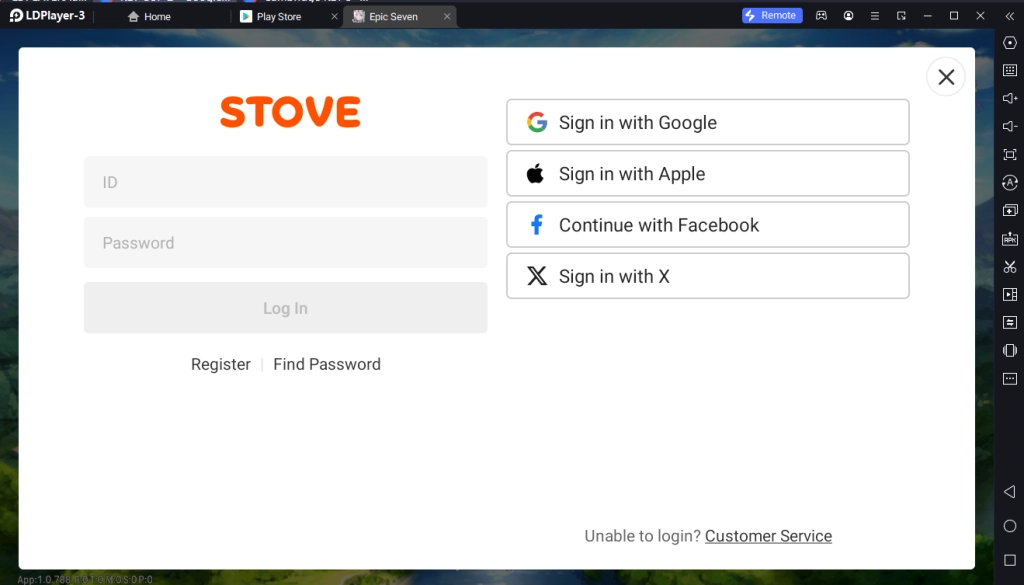Open LDPlayer settings hexagon icon
The image size is (1024, 585).
coord(1010,42)
